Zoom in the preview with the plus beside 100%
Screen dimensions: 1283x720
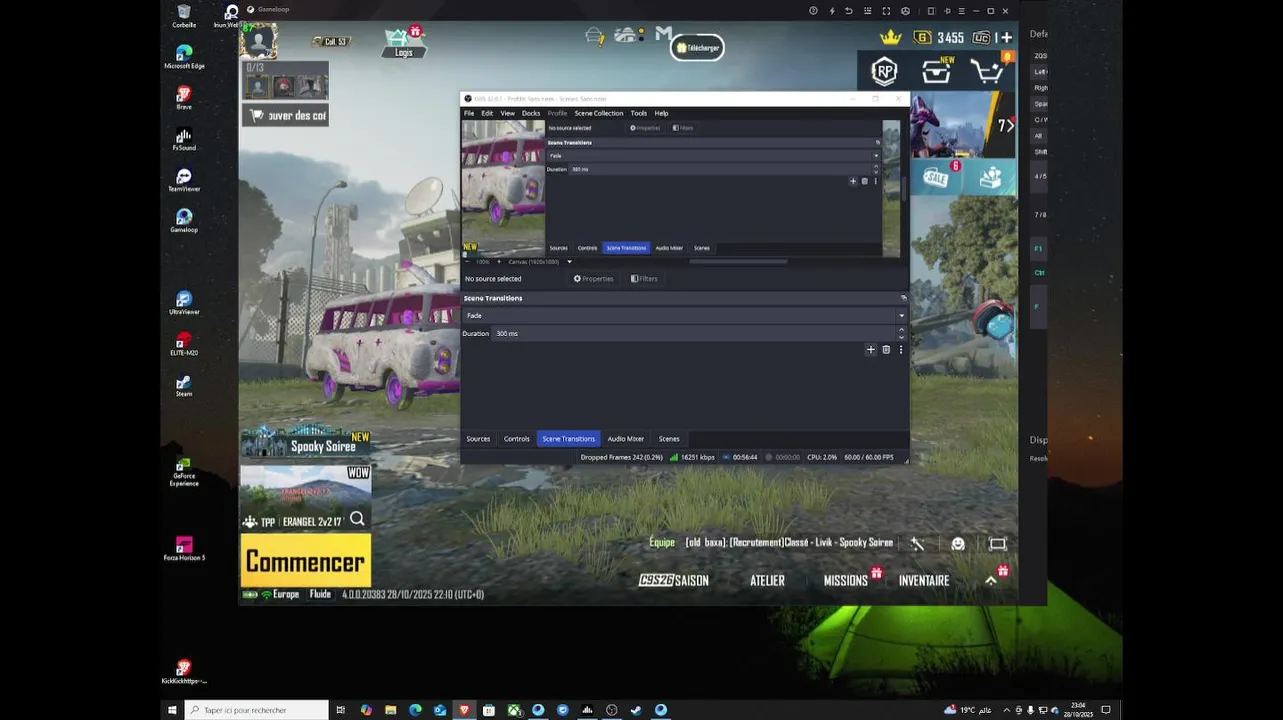pos(498,262)
